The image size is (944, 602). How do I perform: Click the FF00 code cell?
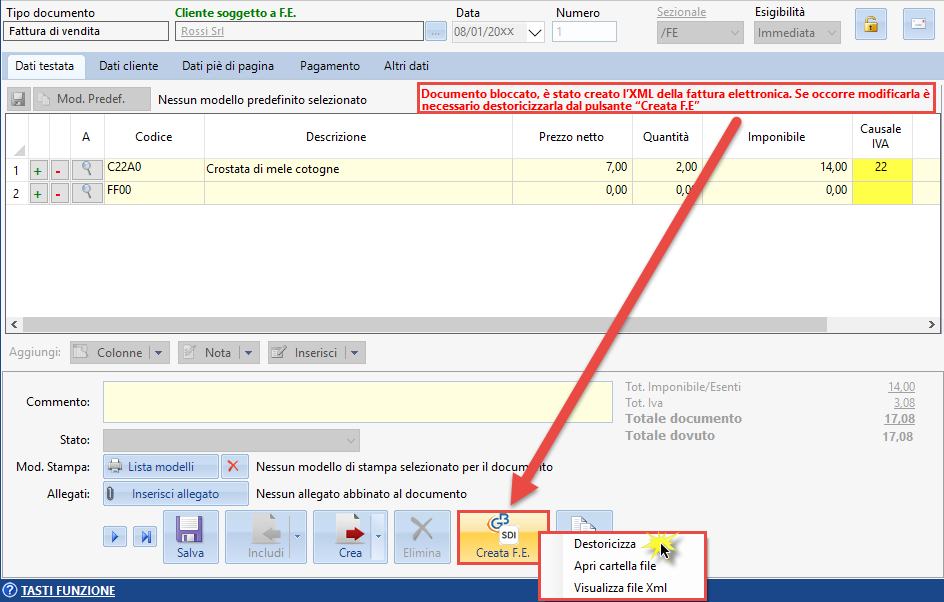(x=155, y=193)
